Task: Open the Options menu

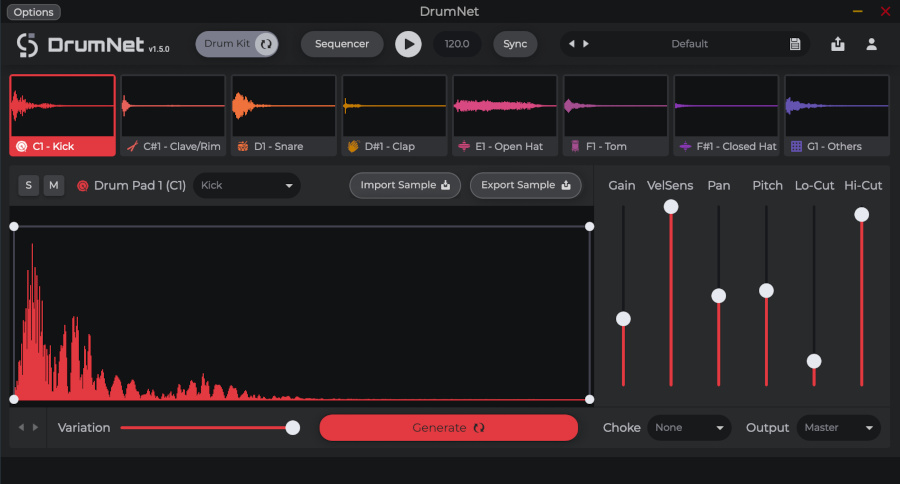Action: coord(34,12)
